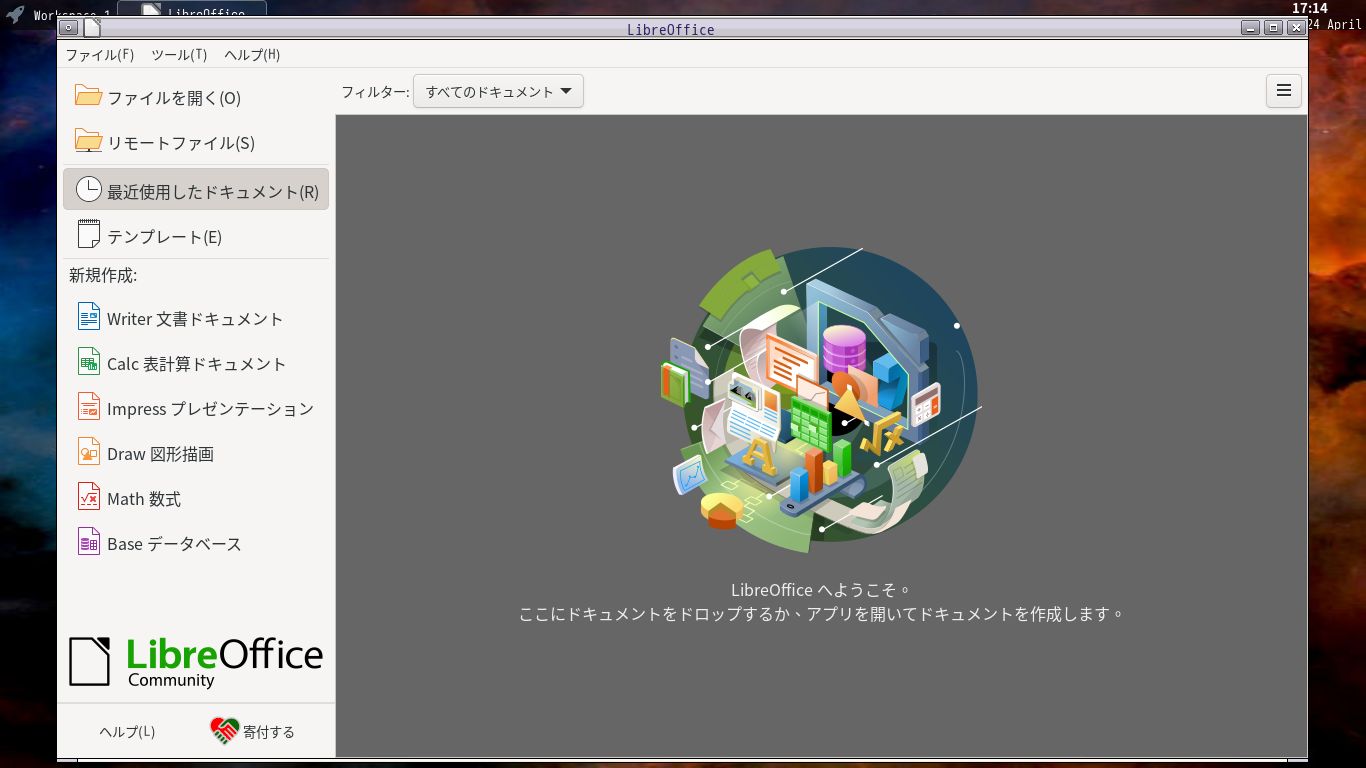Click the ヘルプ(L) button at the bottom
1366x768 pixels.
[127, 732]
